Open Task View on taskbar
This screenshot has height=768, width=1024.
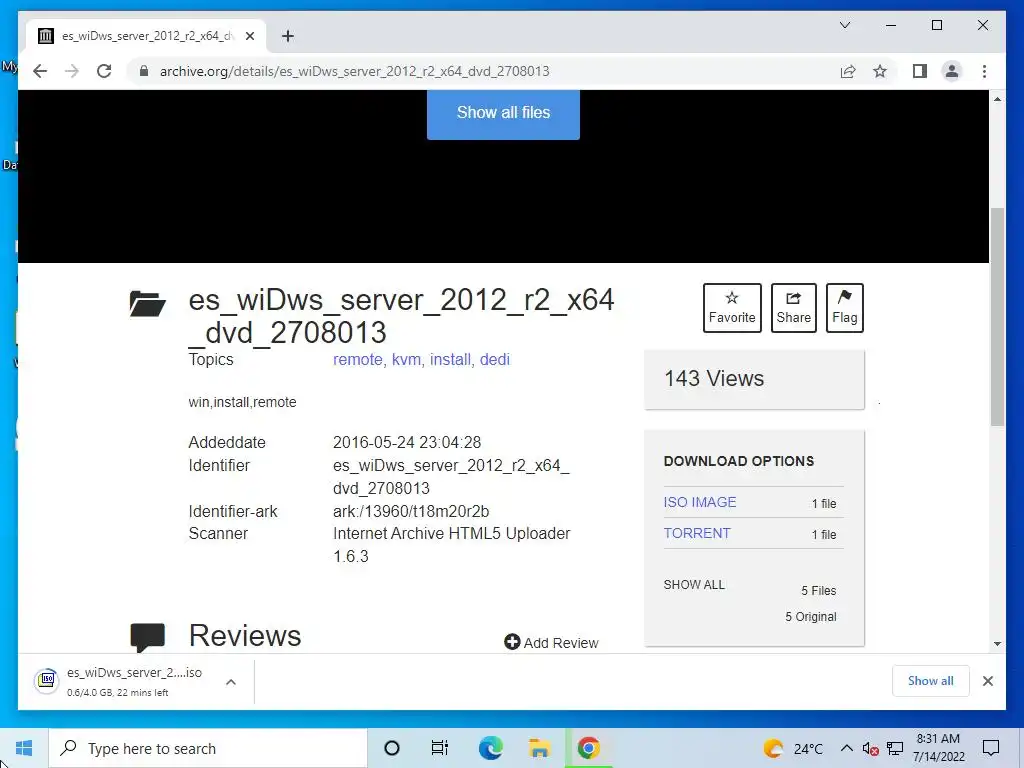[440, 748]
